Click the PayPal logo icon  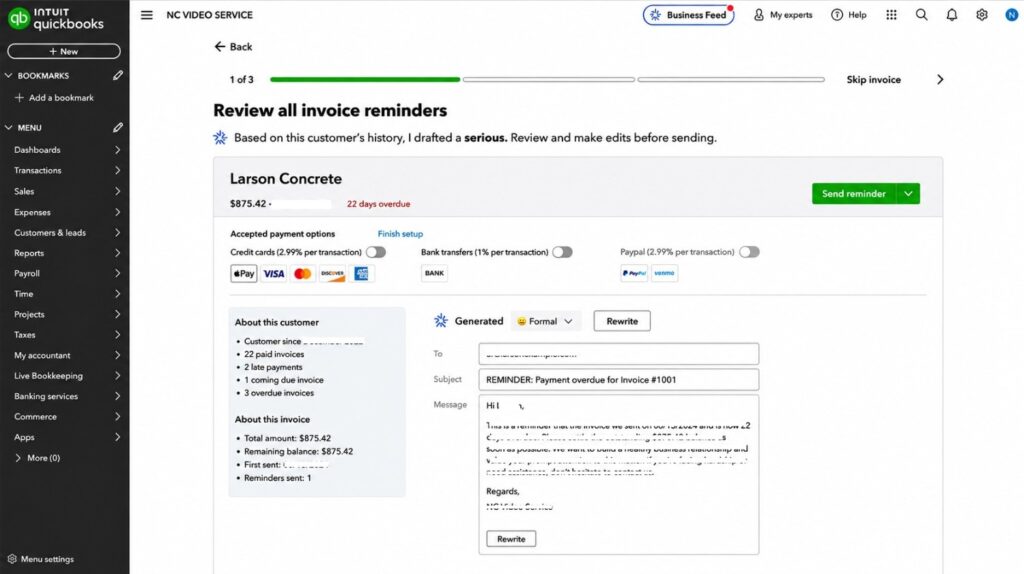click(633, 273)
